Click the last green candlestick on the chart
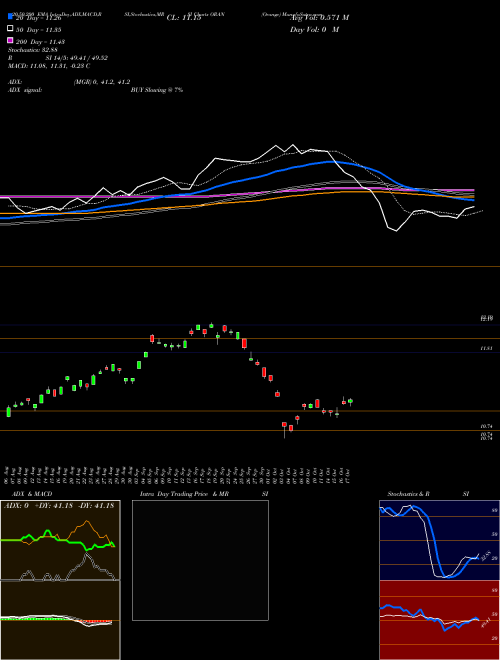Viewport: 500px width, 660px height. [x=350, y=401]
